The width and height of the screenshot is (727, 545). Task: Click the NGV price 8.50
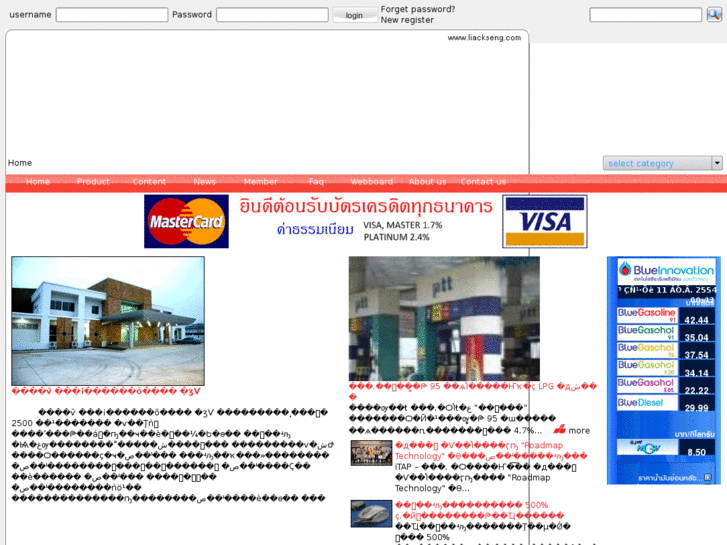(696, 452)
